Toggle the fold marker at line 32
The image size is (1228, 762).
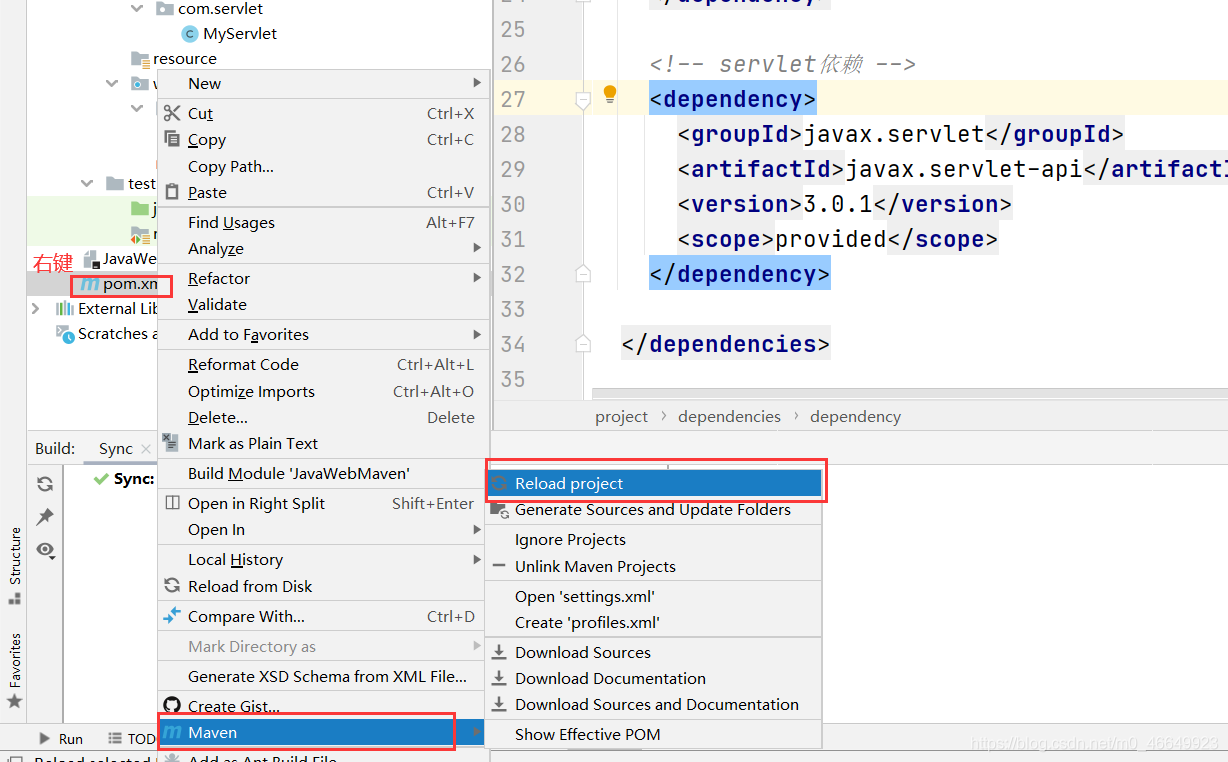coord(583,274)
